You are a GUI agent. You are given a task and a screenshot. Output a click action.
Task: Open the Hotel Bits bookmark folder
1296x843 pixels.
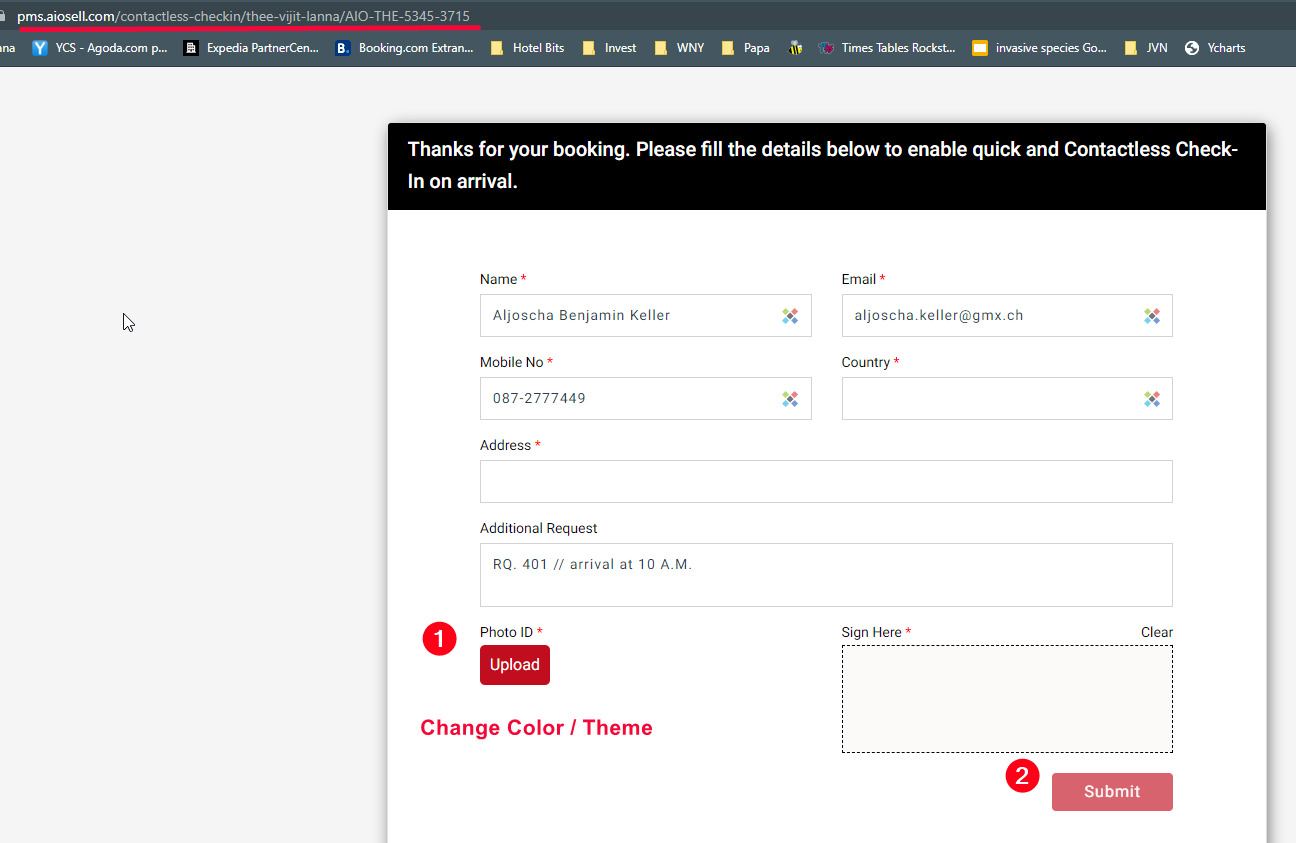click(527, 47)
